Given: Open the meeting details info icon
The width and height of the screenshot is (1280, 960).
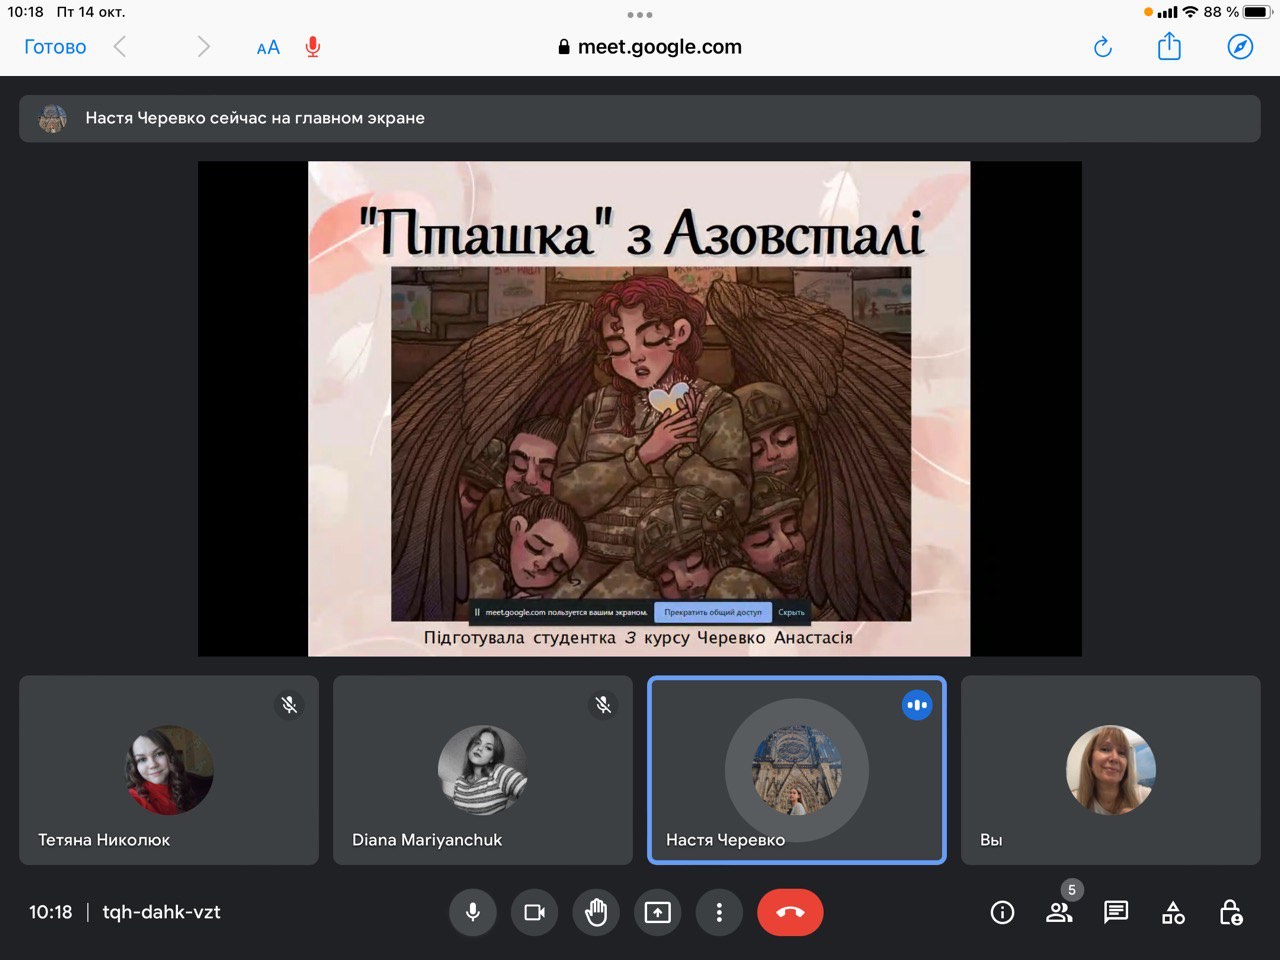Looking at the screenshot, I should pos(1002,912).
